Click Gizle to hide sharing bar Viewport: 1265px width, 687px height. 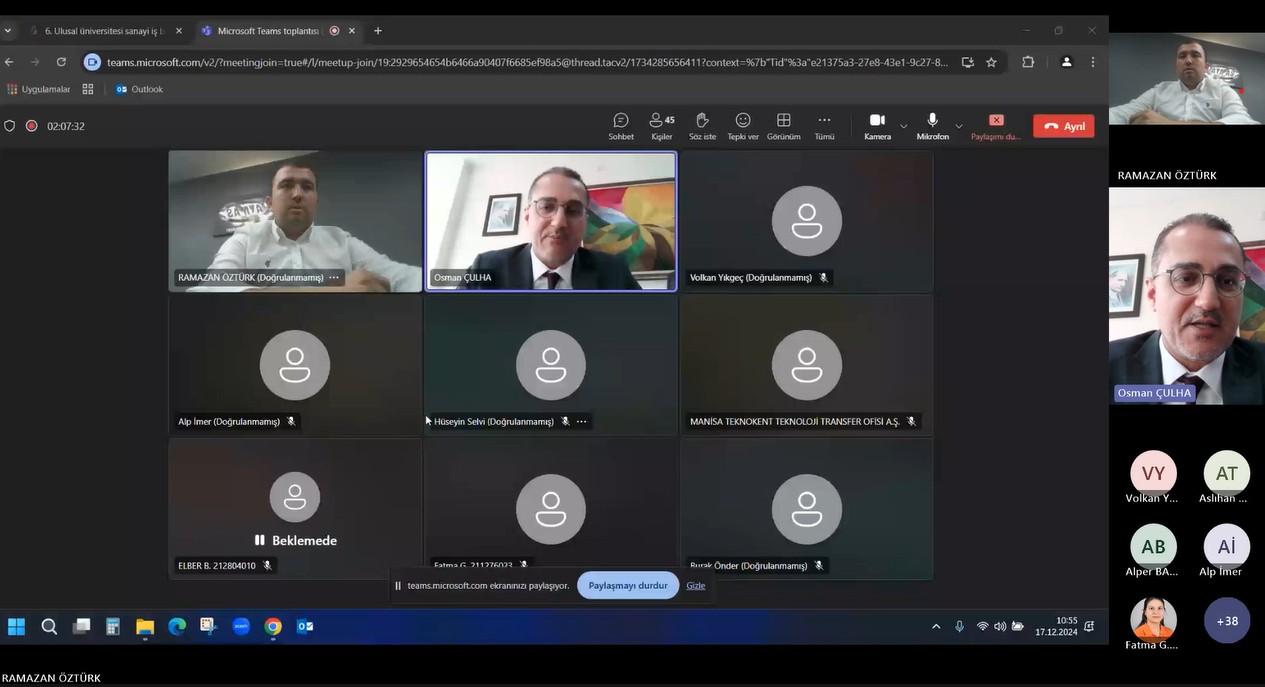coord(695,586)
